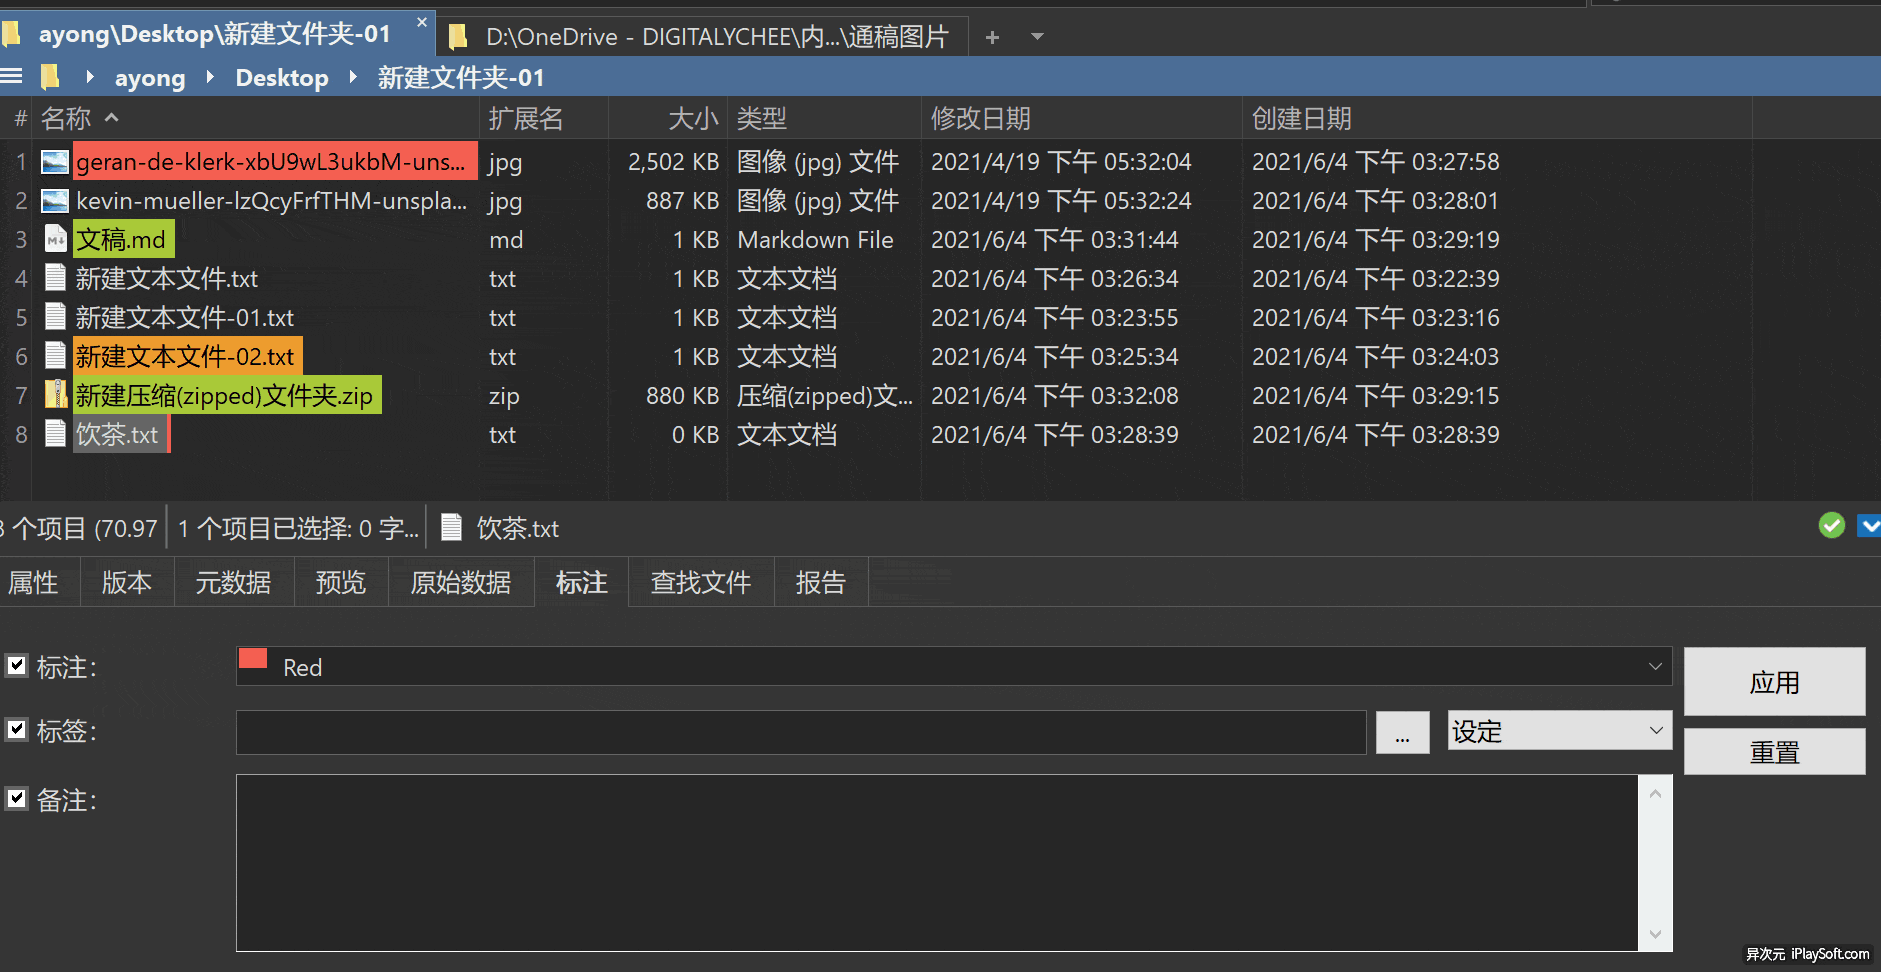
Task: Click the 重置 button
Action: (x=1774, y=751)
